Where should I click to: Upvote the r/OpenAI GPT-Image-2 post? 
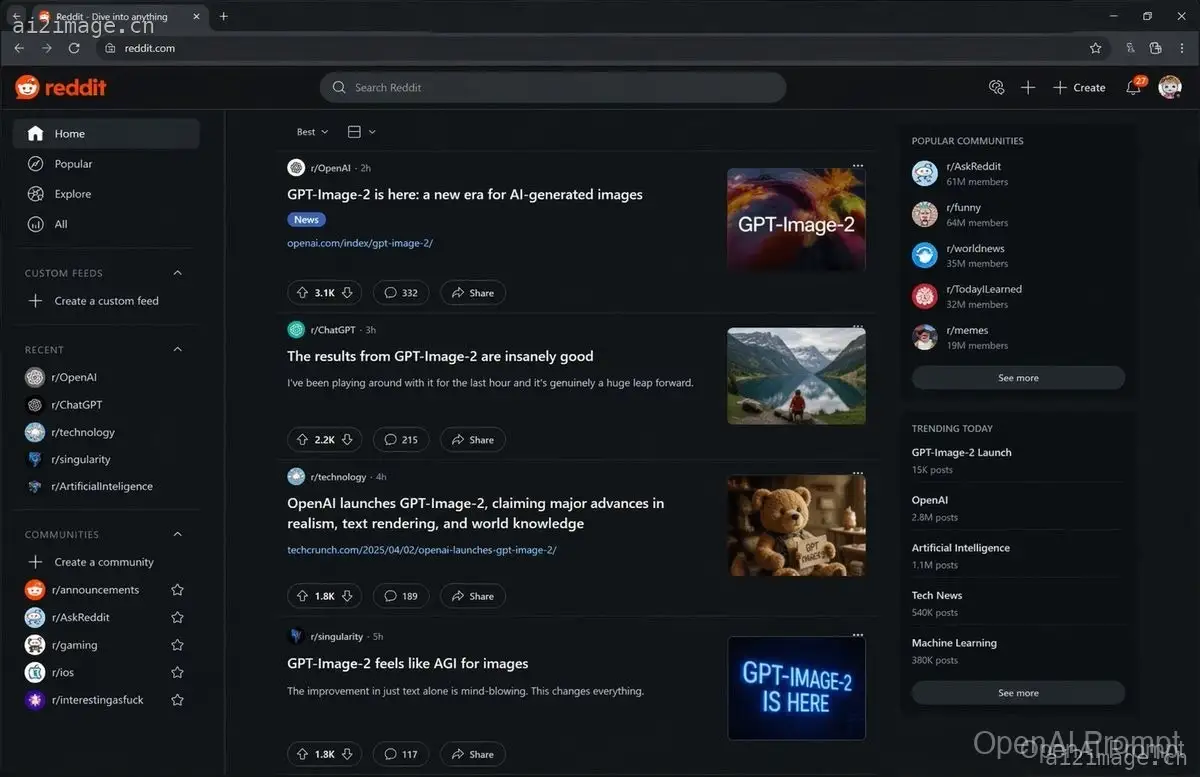301,293
